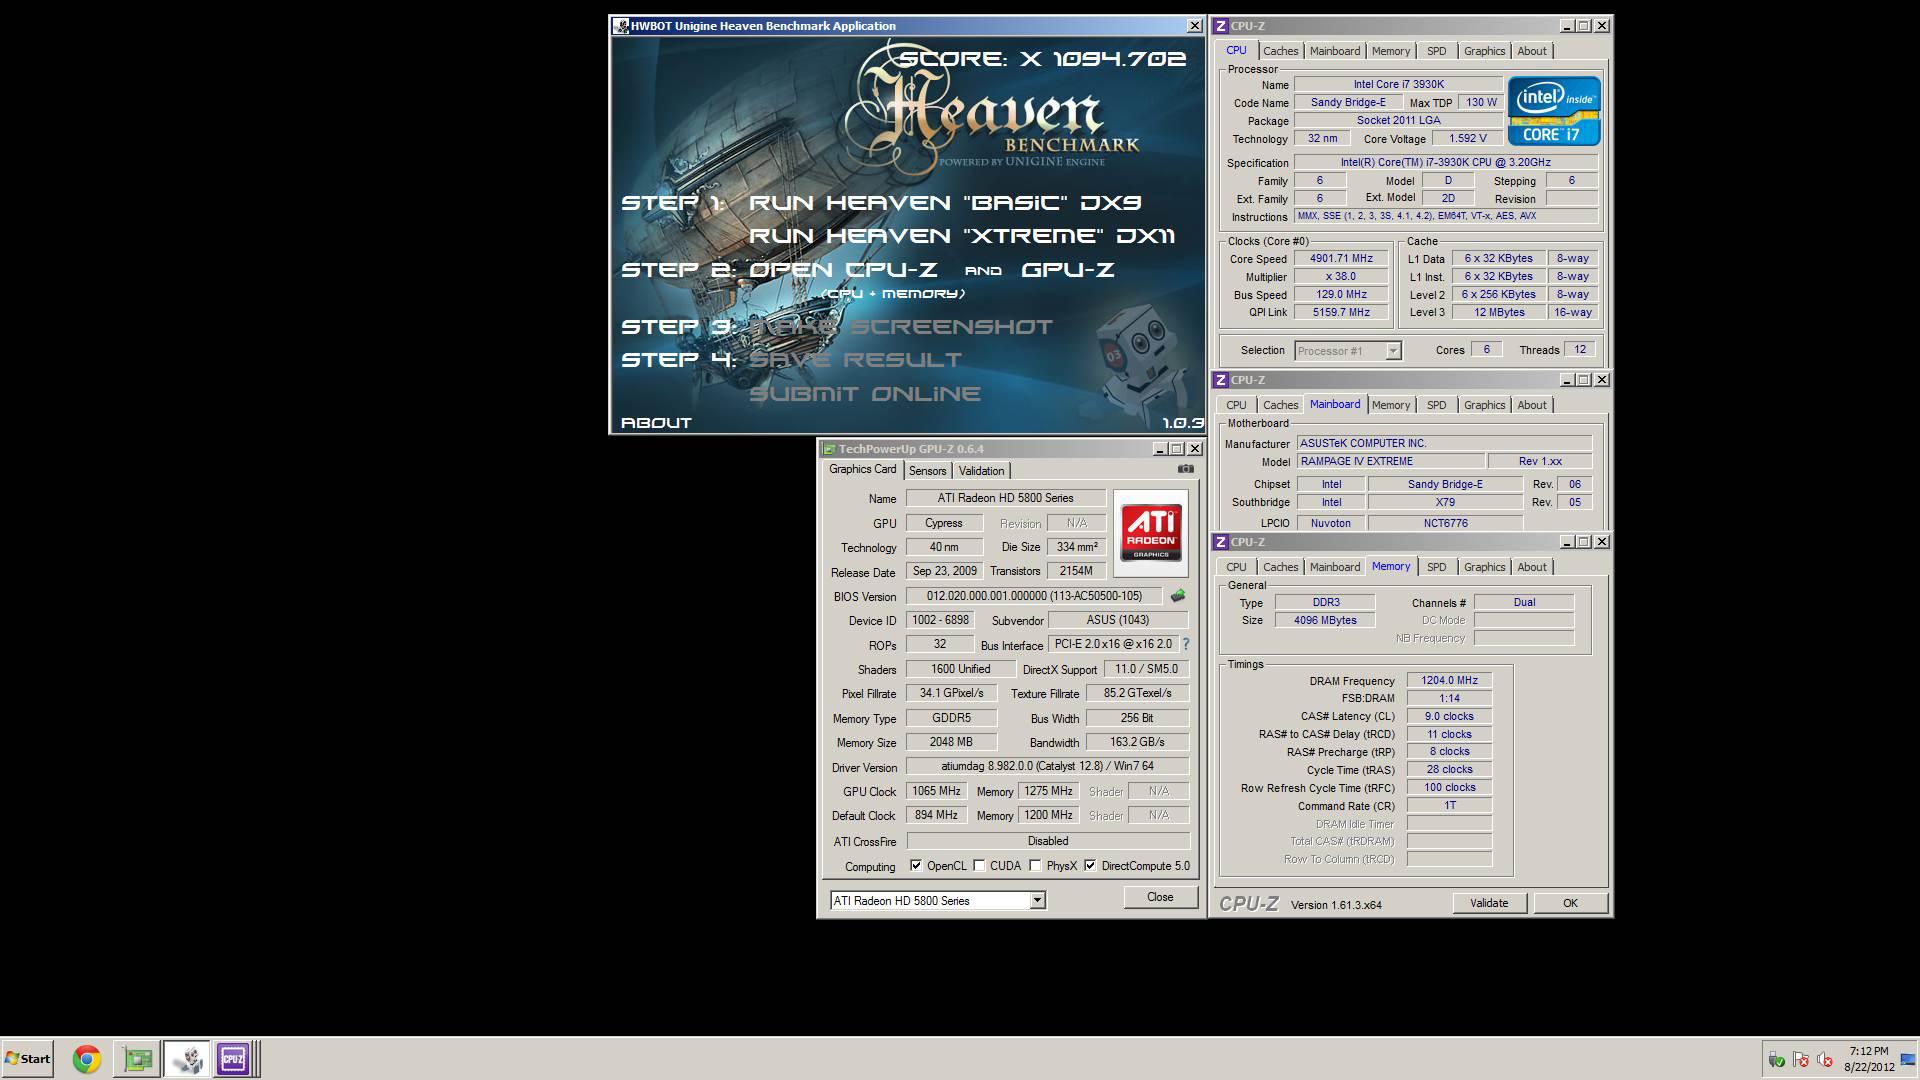Minimize the Memory CPU-Z window
This screenshot has width=1920, height=1080.
[1567, 542]
